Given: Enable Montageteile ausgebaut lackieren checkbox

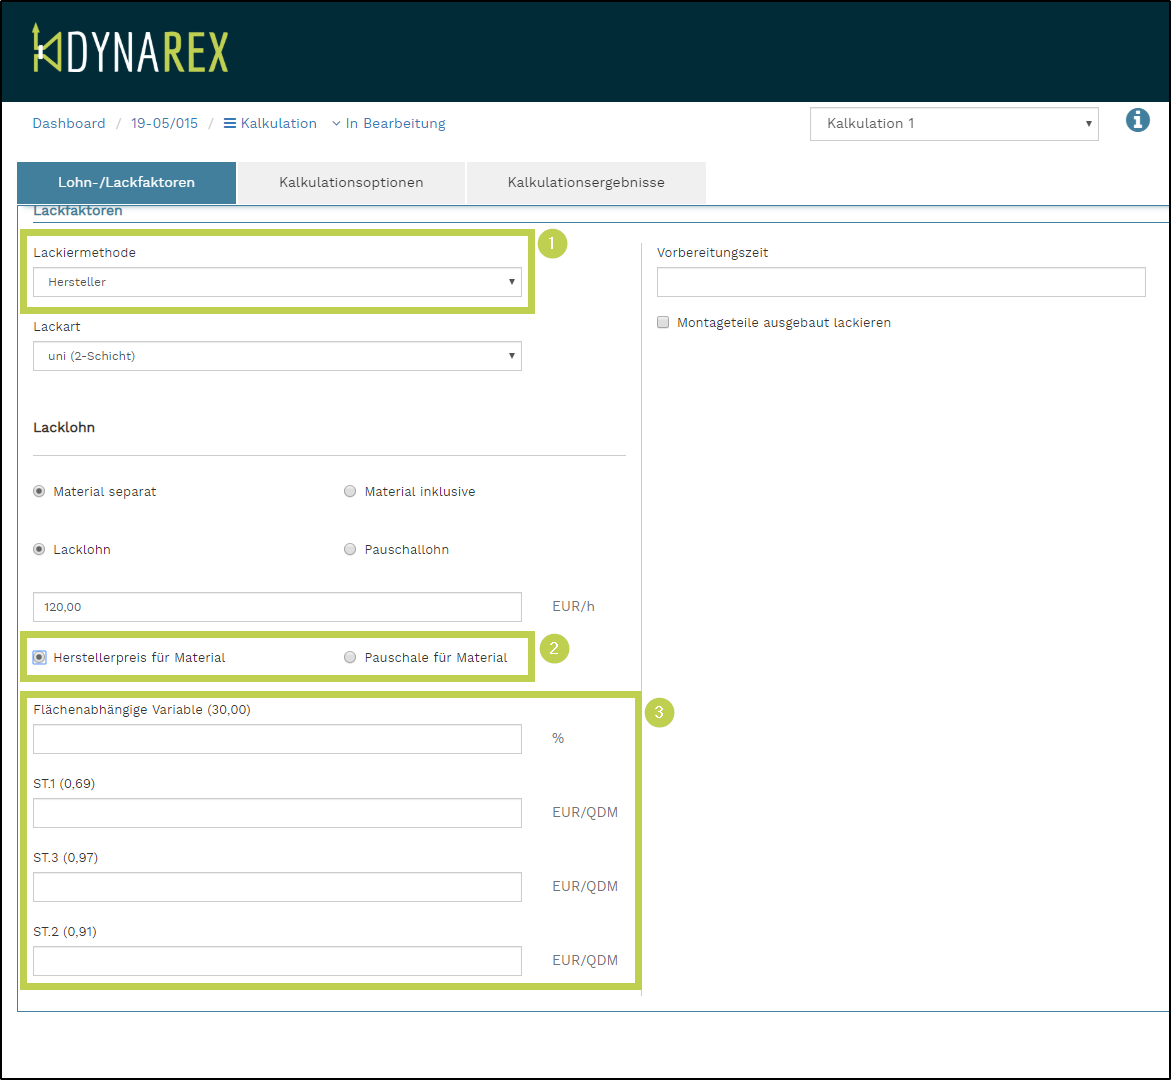Looking at the screenshot, I should [x=663, y=323].
